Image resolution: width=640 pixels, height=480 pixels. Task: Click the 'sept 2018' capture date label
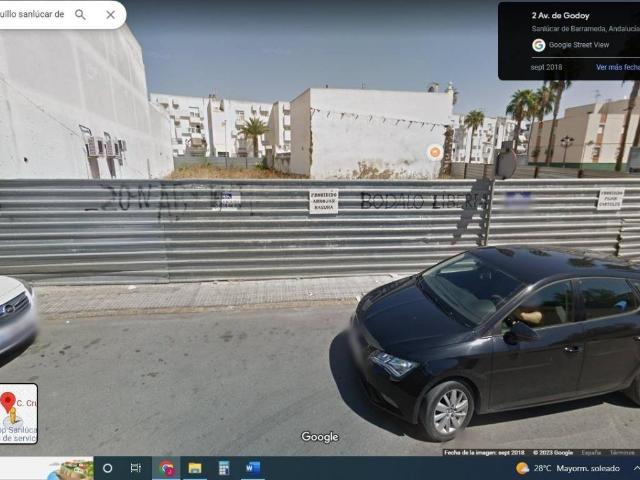[546, 67]
